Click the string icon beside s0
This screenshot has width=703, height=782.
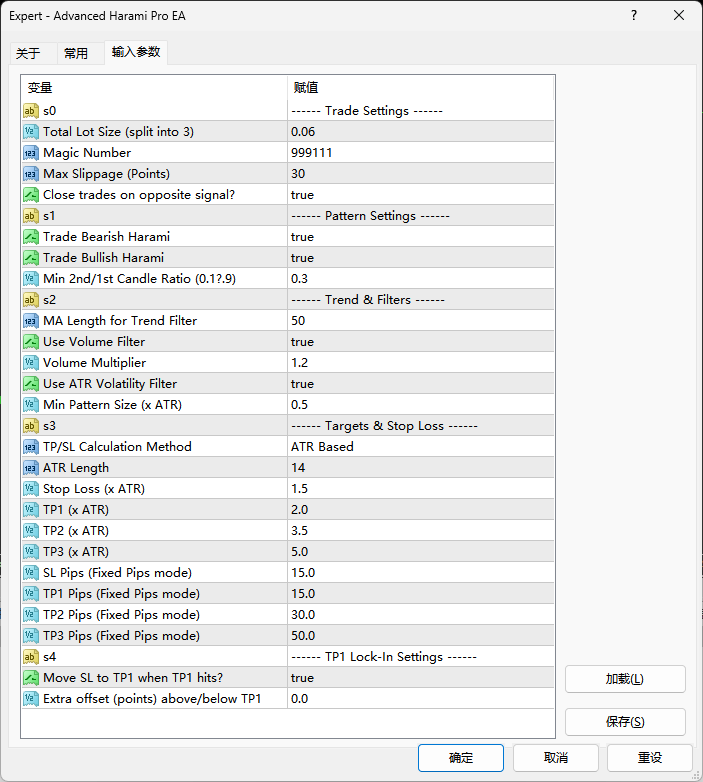(30, 111)
